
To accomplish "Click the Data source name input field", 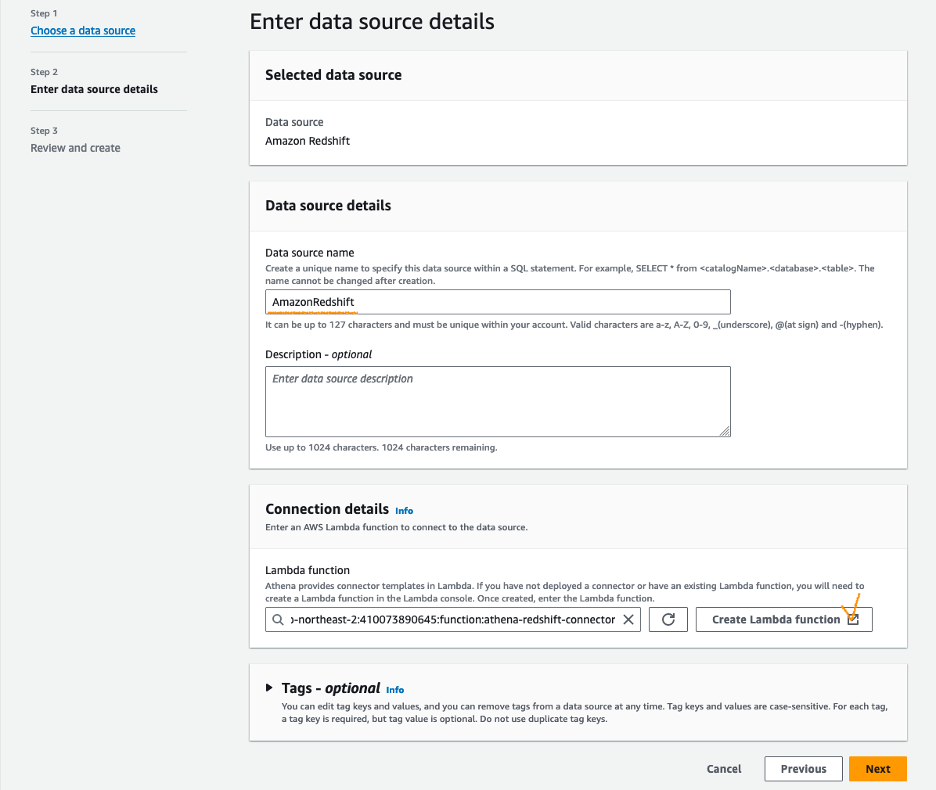I will tap(498, 302).
